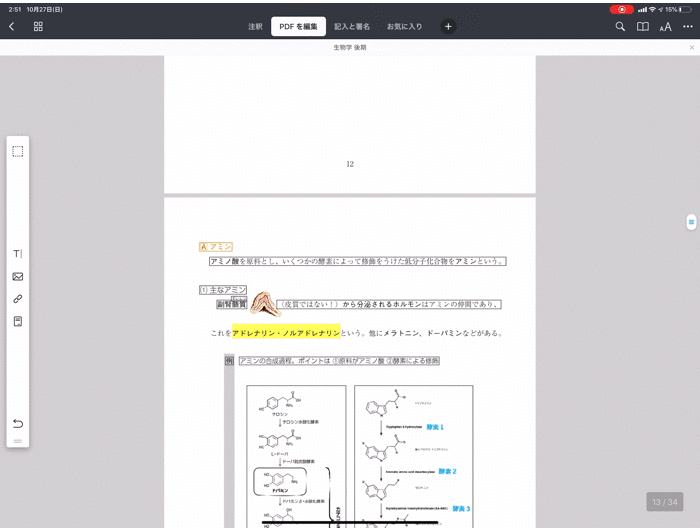The height and width of the screenshot is (530, 700).
Task: Choose the add text tool
Action: (18, 254)
